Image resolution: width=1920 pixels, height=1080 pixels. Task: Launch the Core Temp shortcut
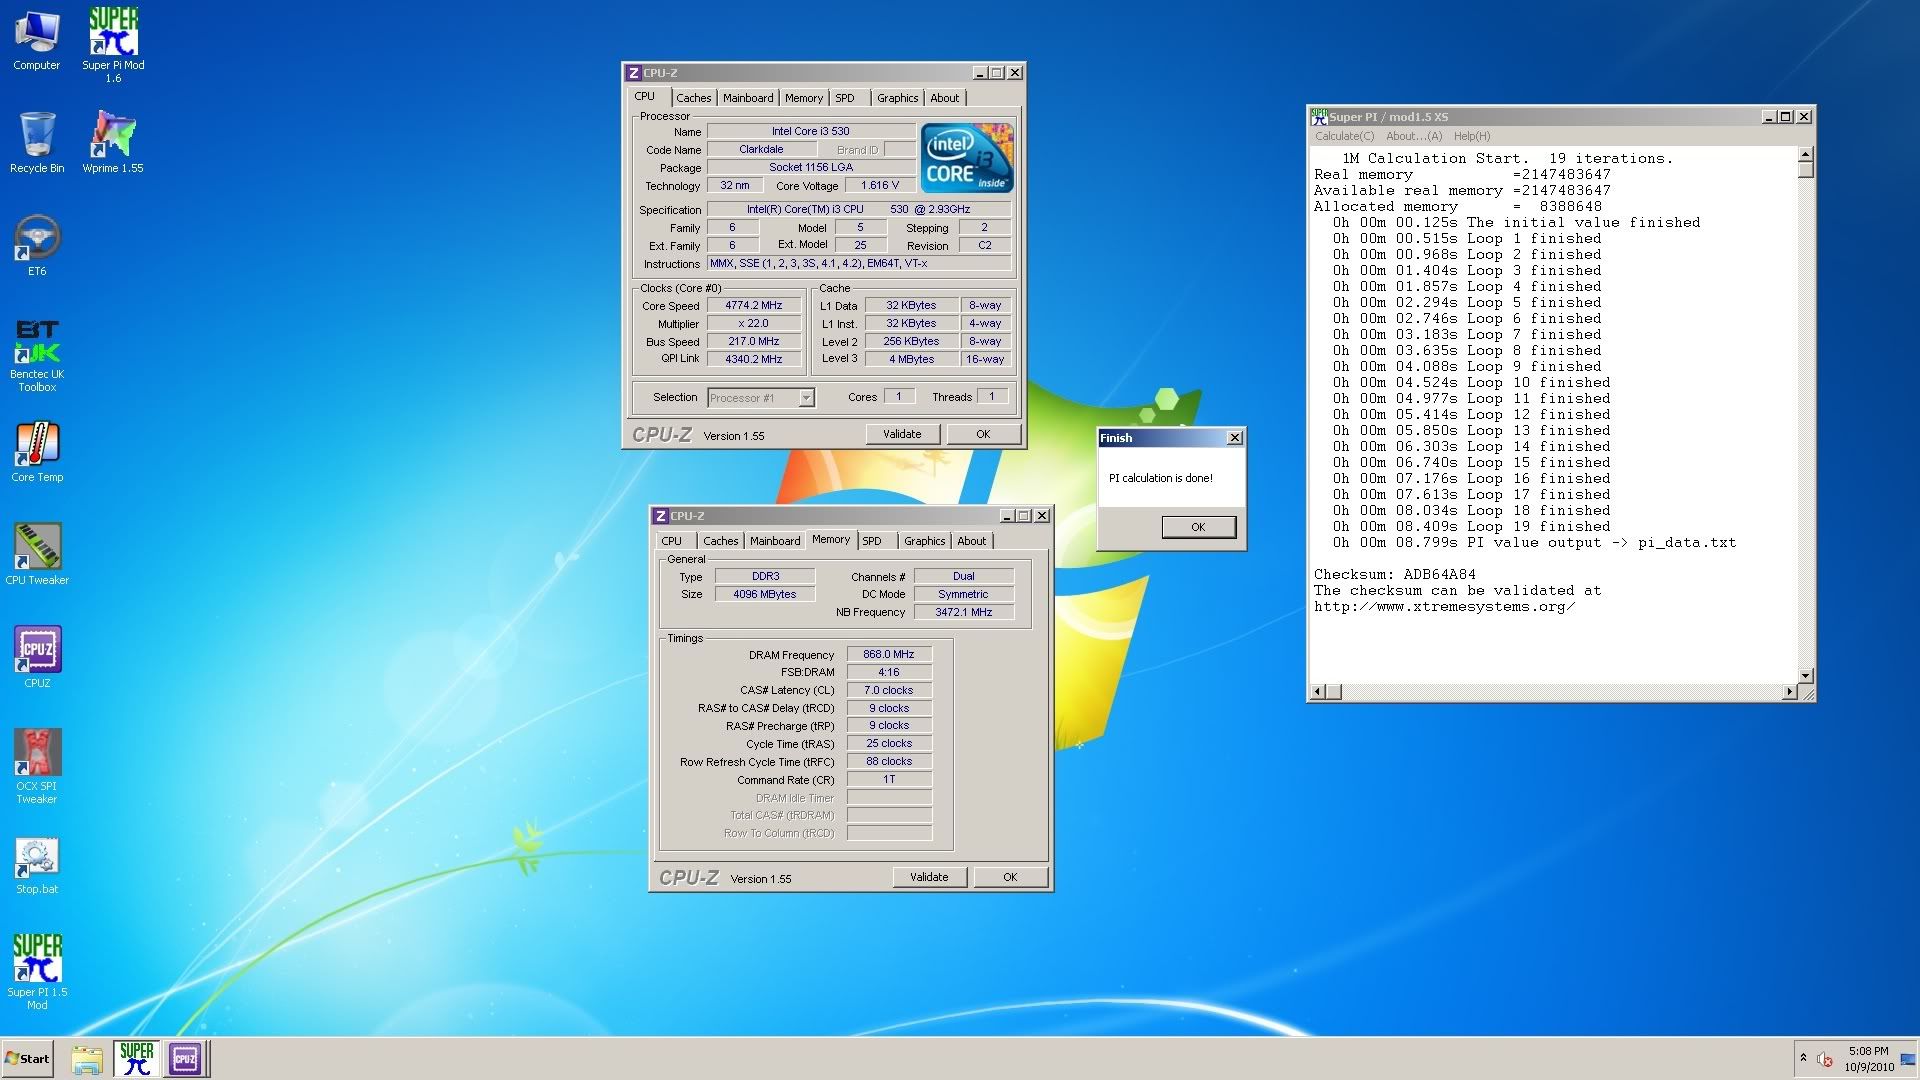pyautogui.click(x=37, y=446)
